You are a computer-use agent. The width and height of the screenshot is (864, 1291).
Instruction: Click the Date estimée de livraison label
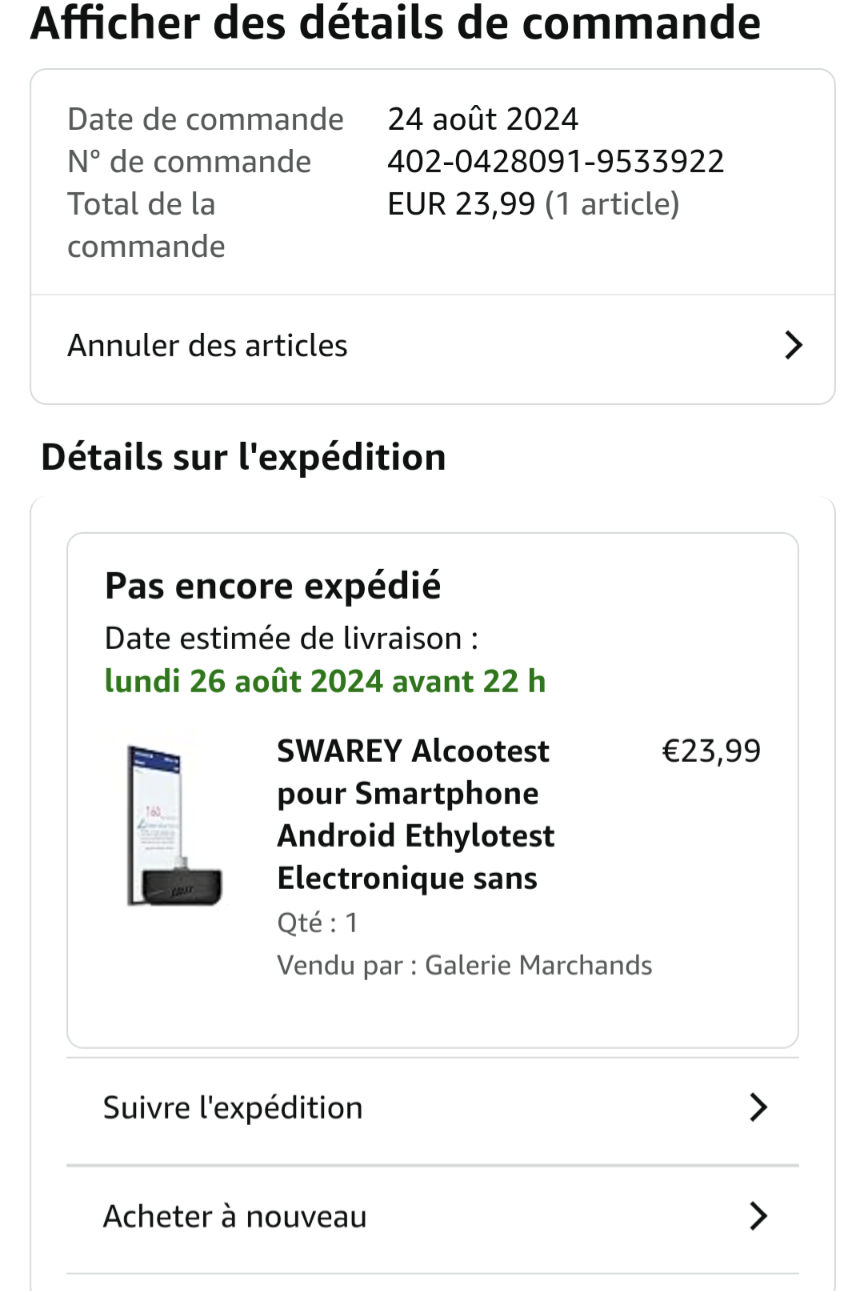pyautogui.click(x=298, y=638)
